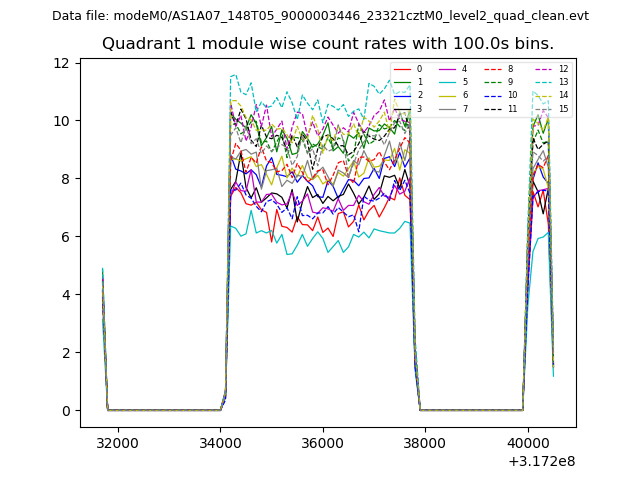Select the cyan legend line for module 5
This screenshot has width=640, height=480.
[447, 82]
